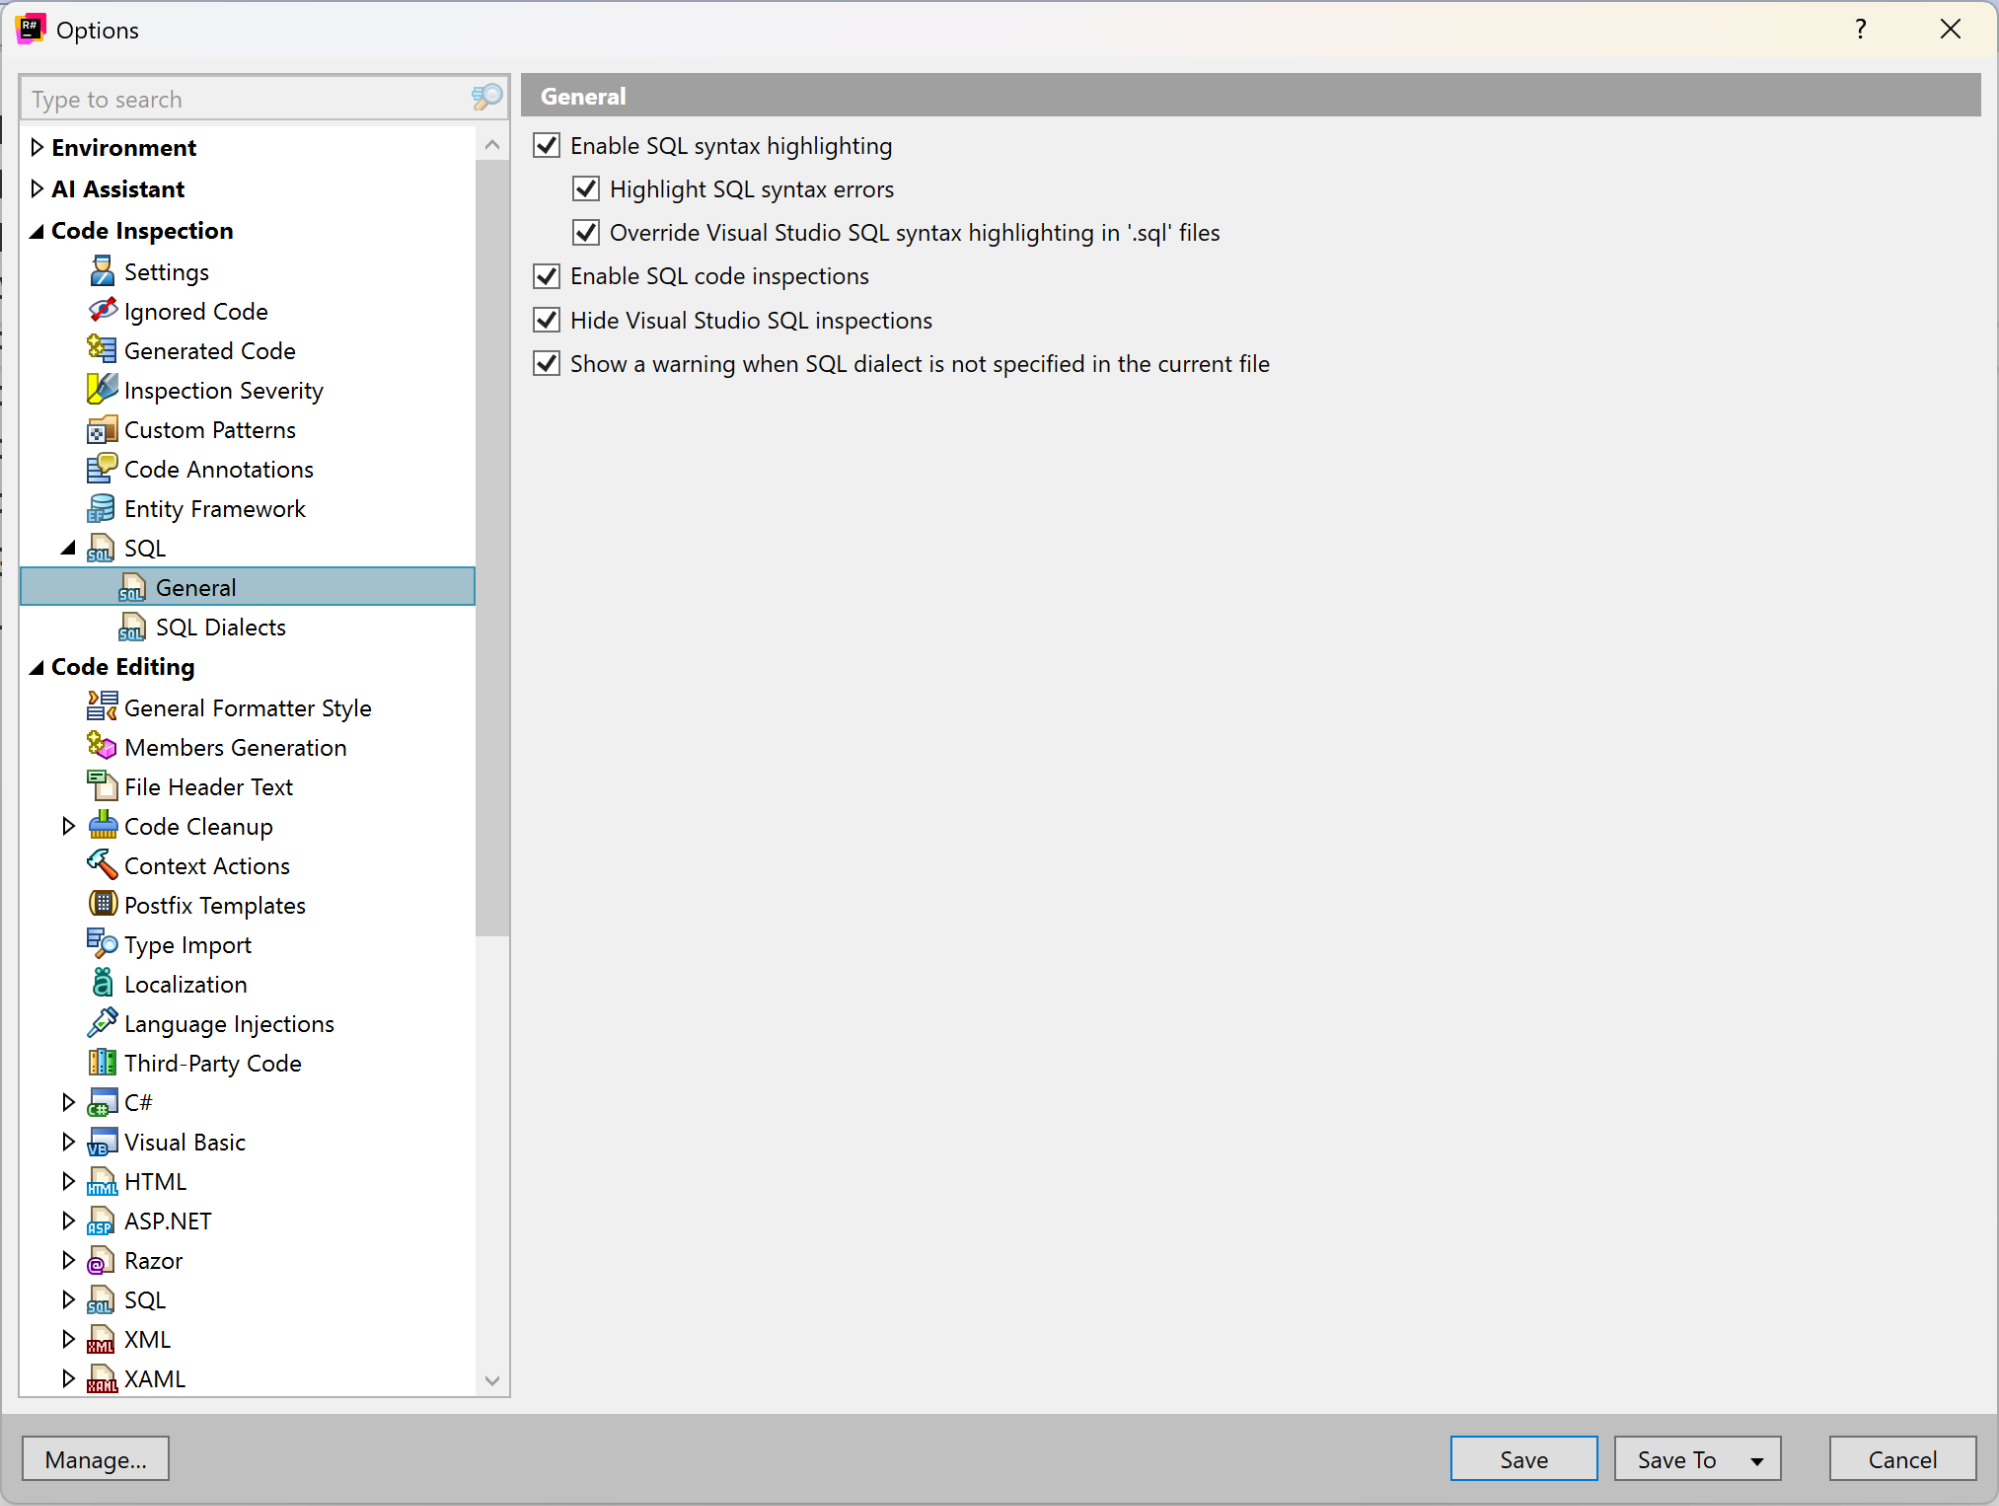Expand the XAML node

[x=68, y=1379]
